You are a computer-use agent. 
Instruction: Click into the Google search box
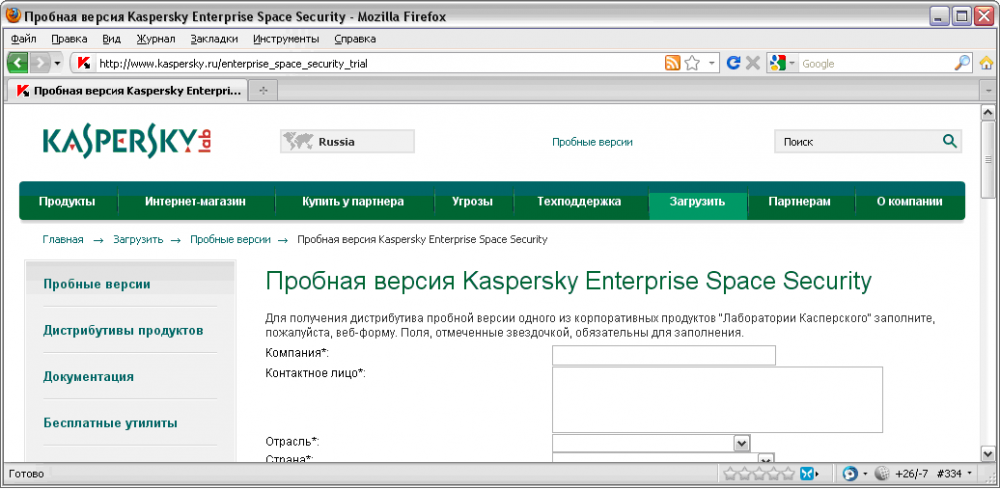[875, 63]
